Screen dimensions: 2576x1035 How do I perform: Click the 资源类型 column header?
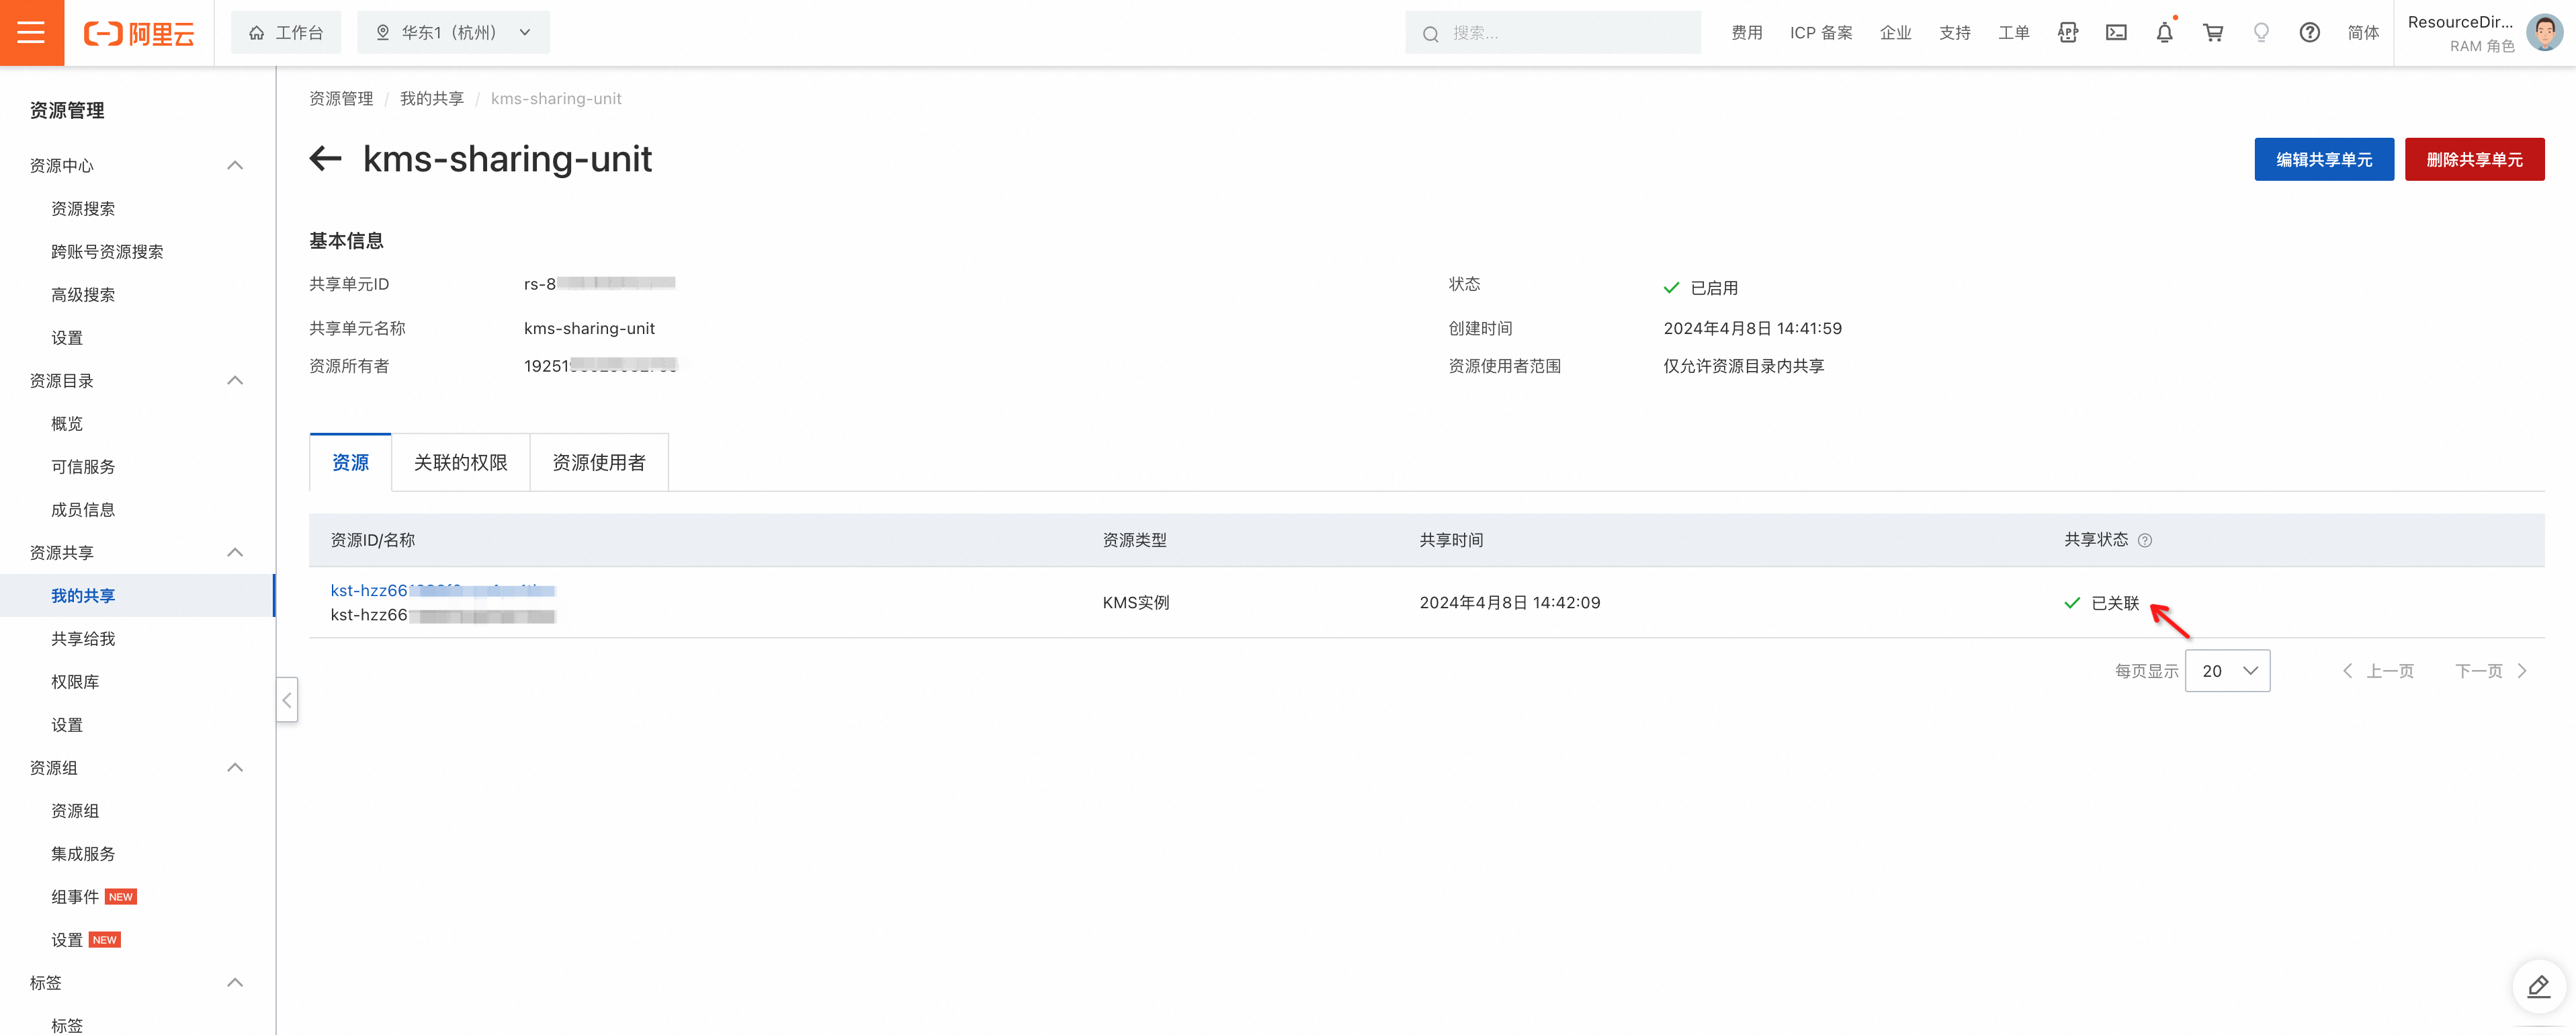click(x=1134, y=540)
